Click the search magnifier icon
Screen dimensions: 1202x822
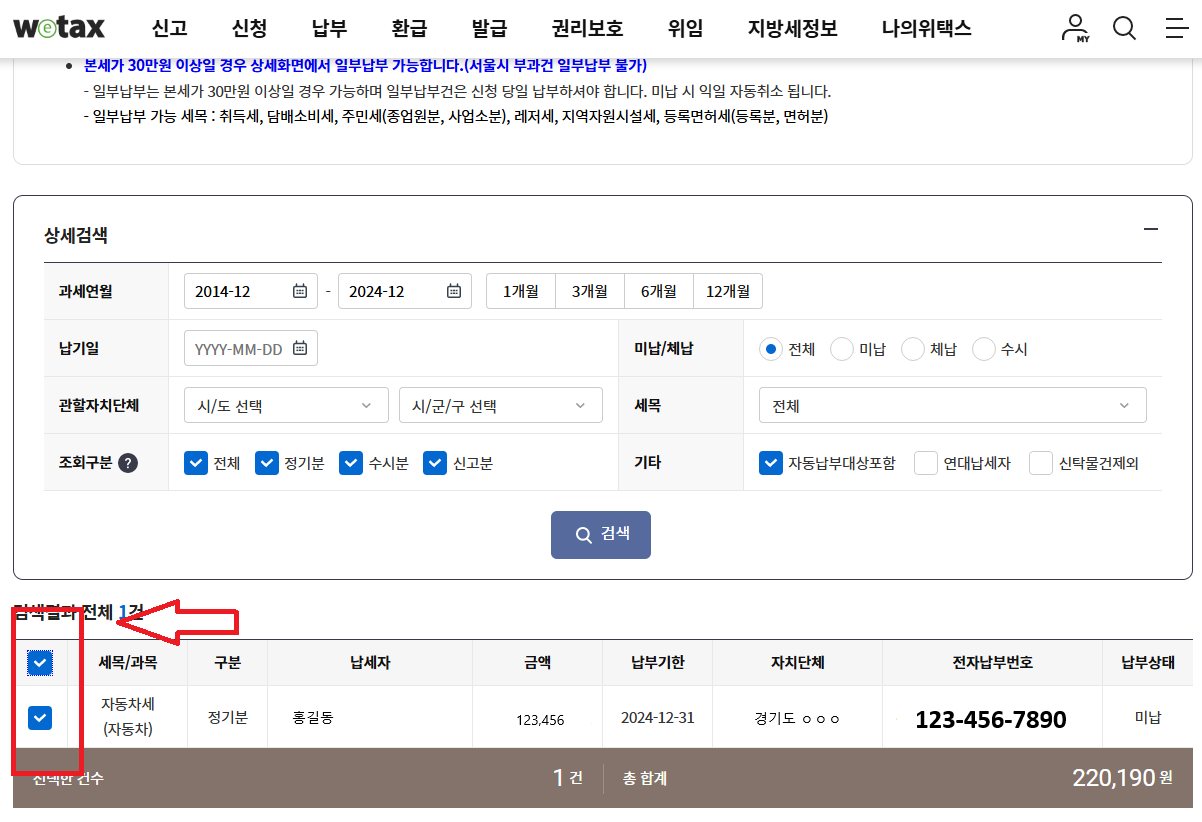click(1124, 28)
